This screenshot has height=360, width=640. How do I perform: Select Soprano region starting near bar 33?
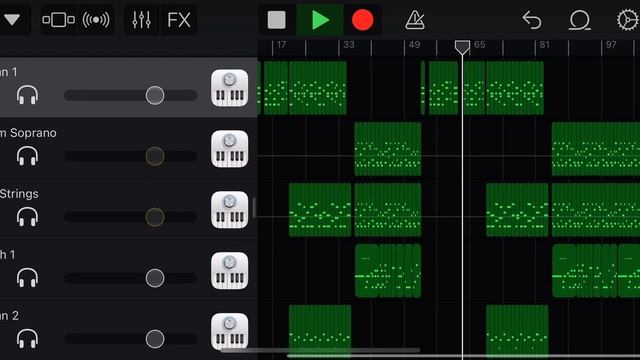[x=388, y=149]
